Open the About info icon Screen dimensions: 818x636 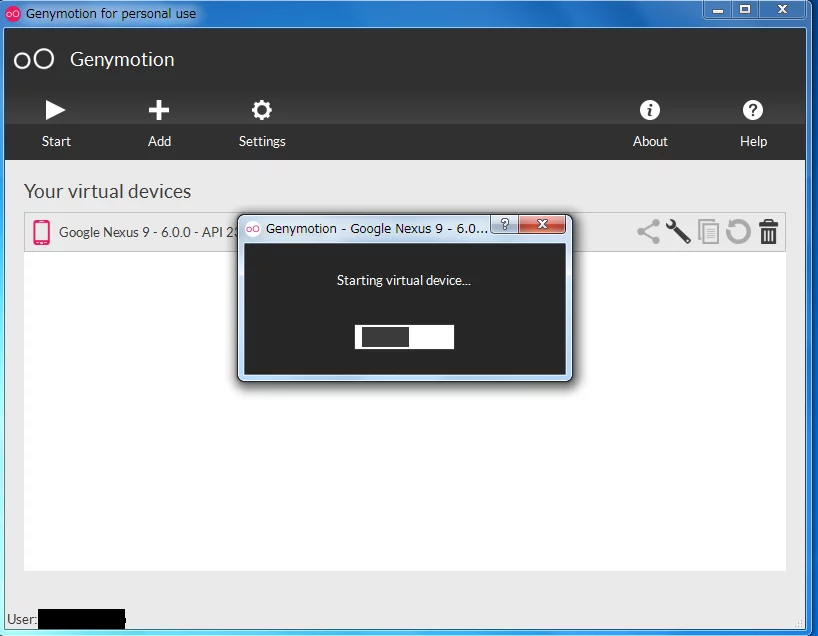coord(650,110)
